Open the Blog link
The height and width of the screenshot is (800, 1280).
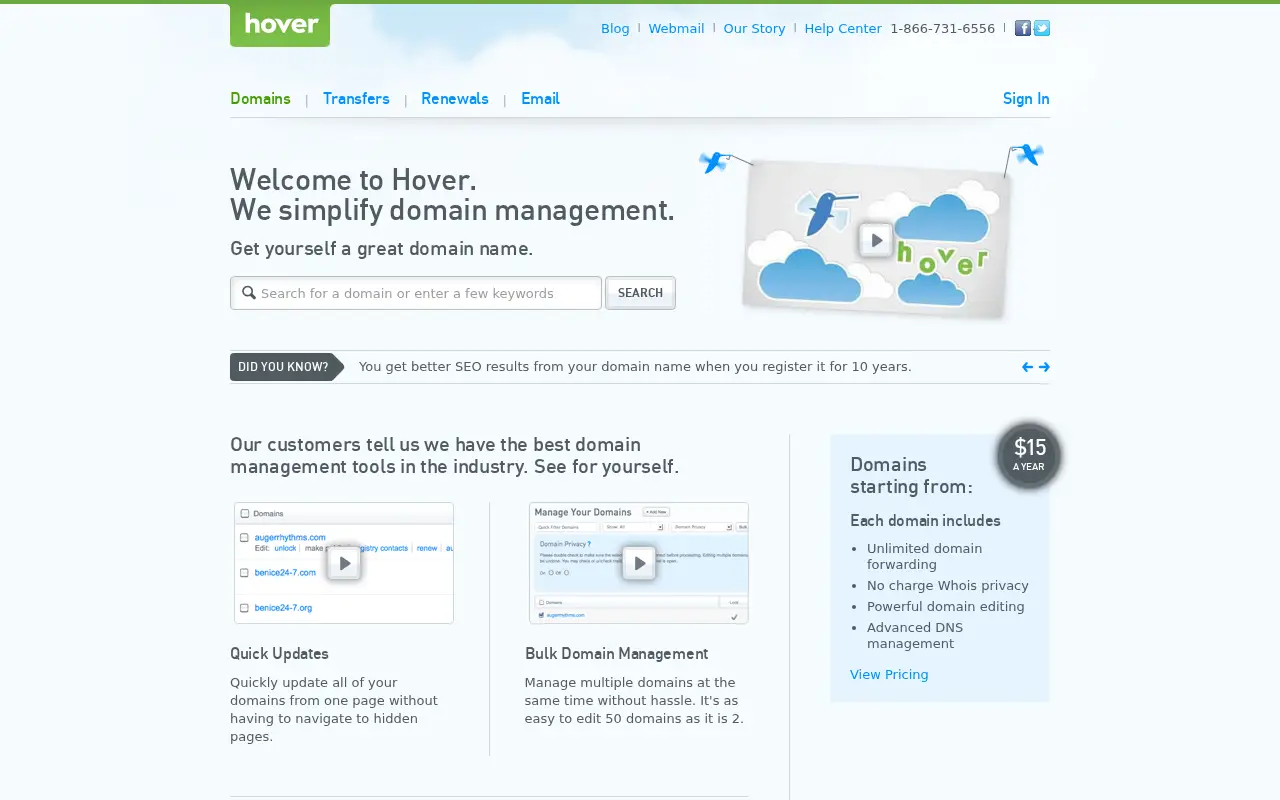(x=615, y=28)
